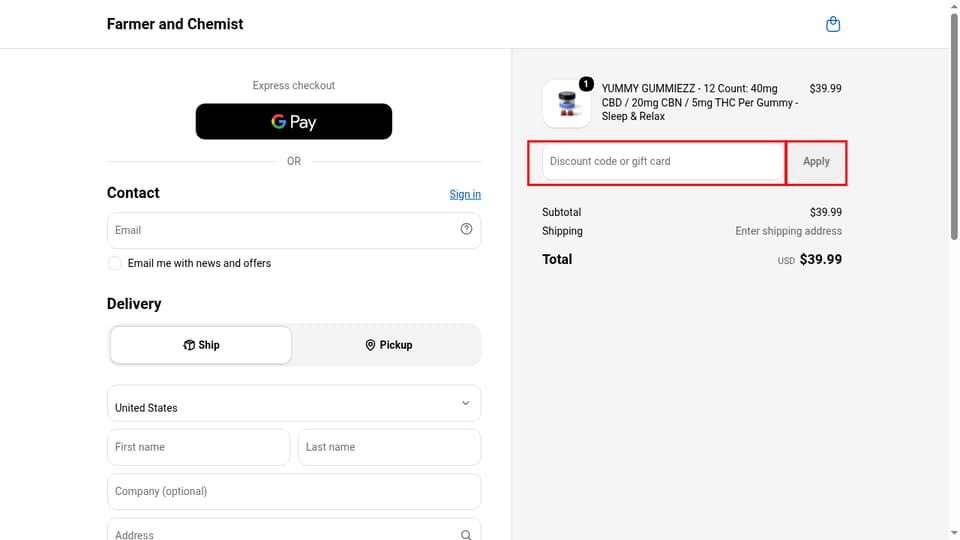Click the Enter shipping address text
The width and height of the screenshot is (960, 540).
coord(789,231)
